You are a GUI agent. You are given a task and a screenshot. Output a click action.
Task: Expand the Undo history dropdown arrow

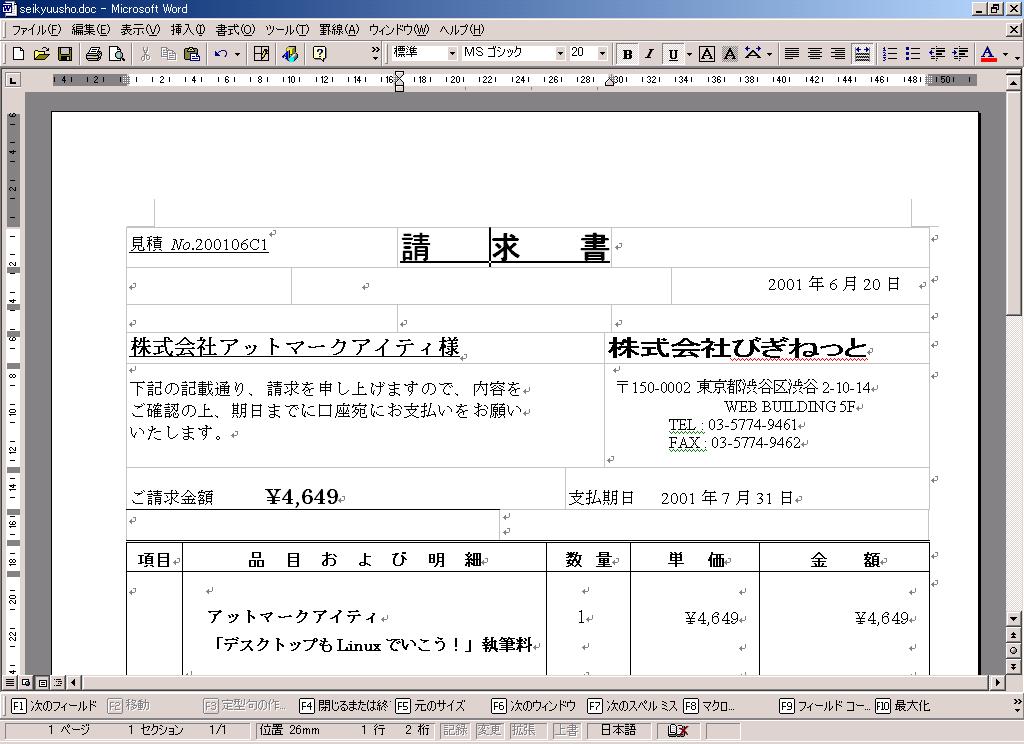point(237,54)
